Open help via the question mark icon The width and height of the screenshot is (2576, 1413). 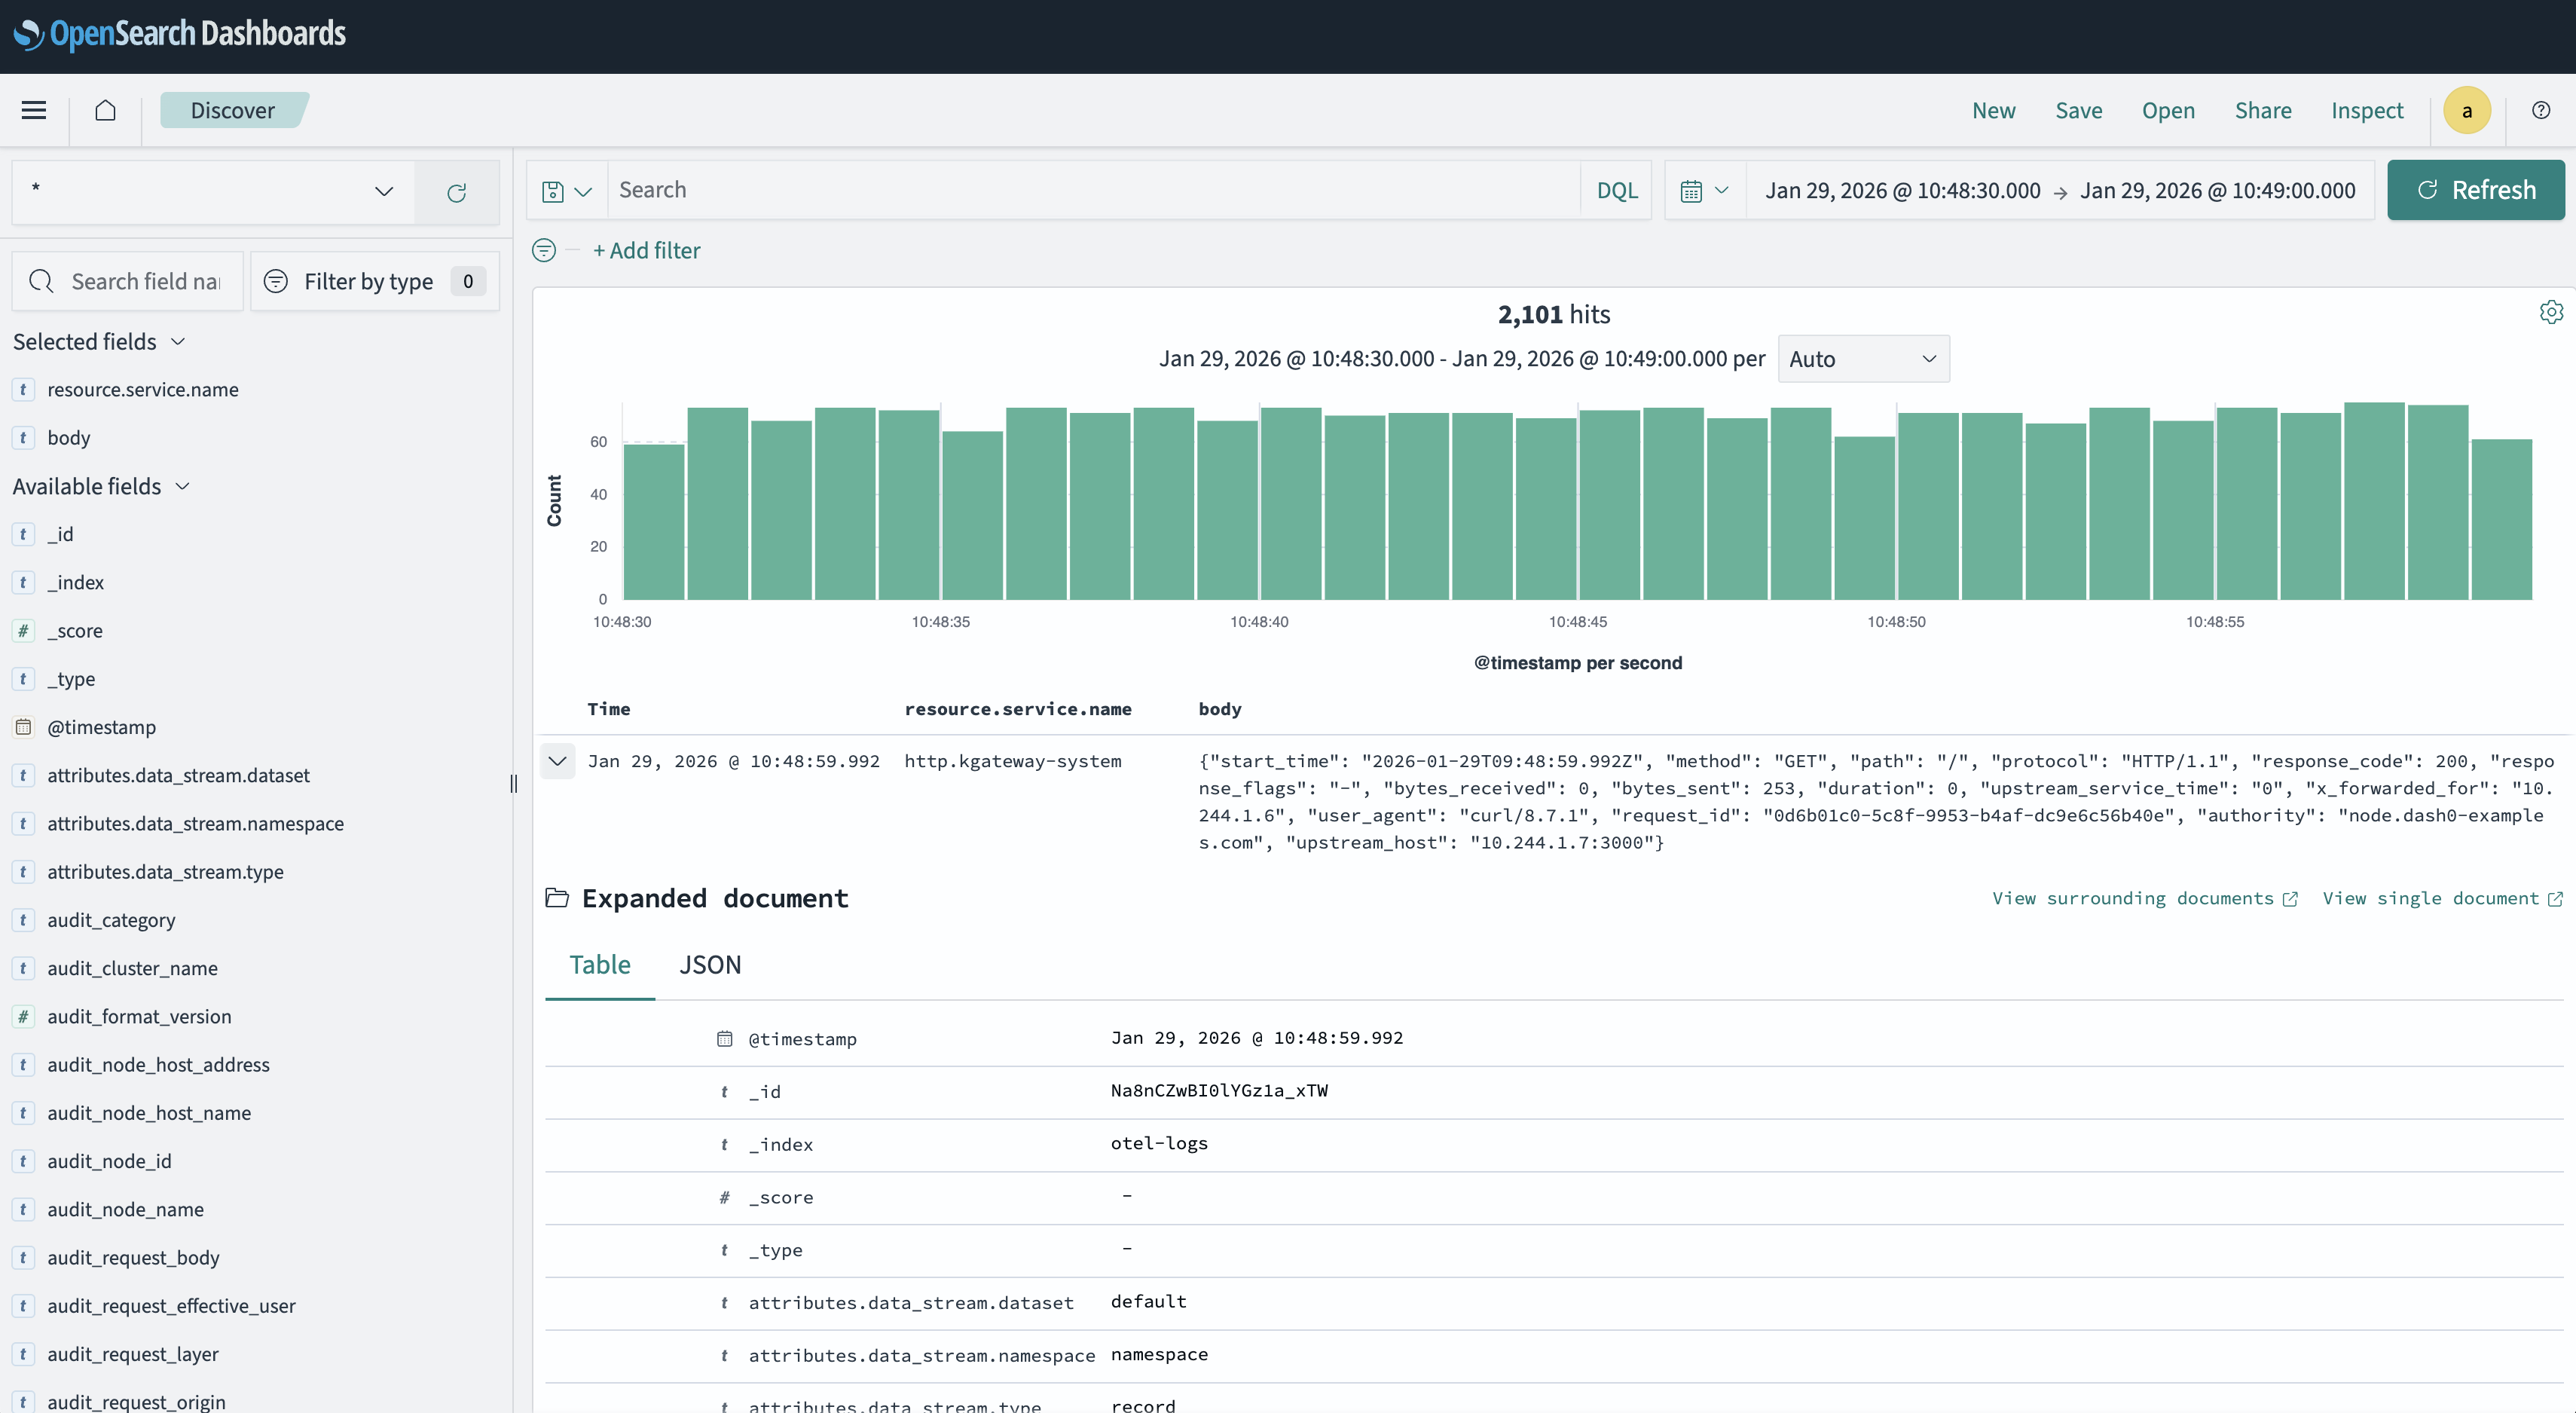[2541, 110]
